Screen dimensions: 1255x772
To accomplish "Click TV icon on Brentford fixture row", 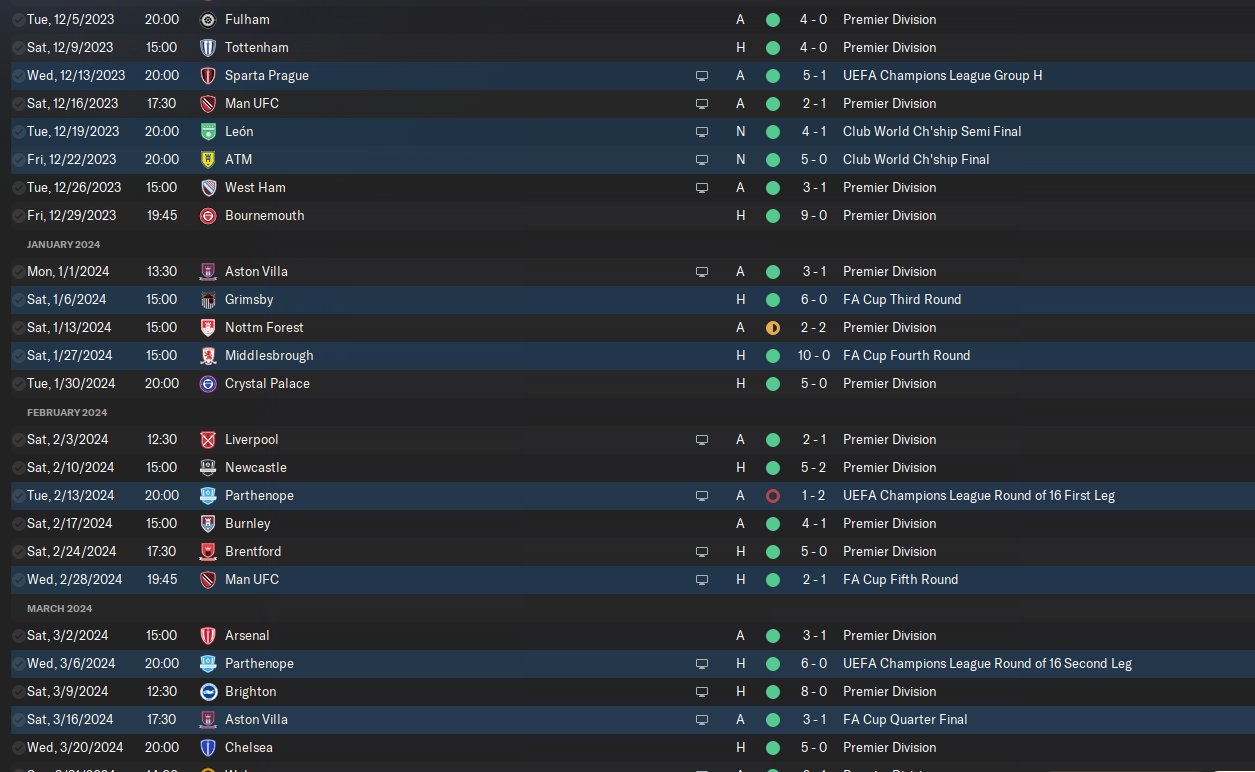I will 702,552.
